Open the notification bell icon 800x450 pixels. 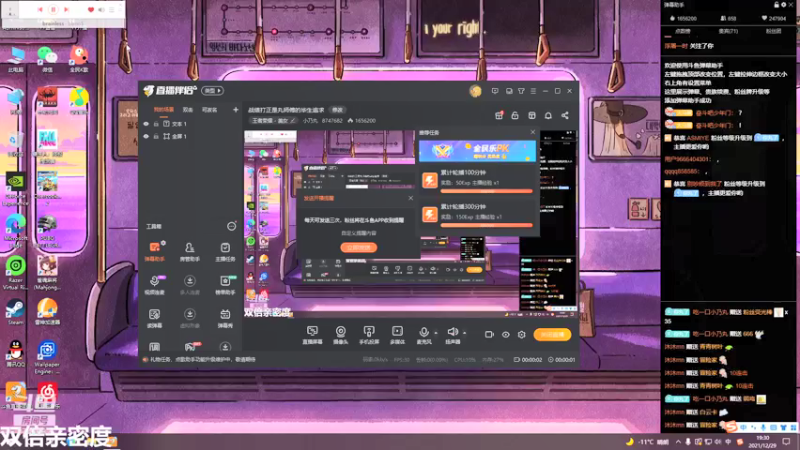click(x=548, y=115)
